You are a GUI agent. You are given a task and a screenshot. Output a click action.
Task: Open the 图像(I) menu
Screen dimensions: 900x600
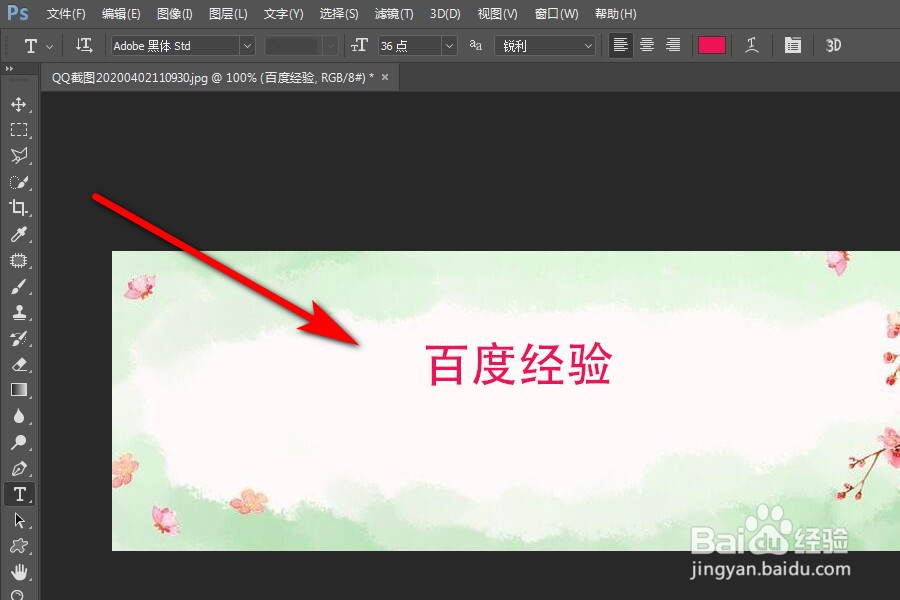174,14
